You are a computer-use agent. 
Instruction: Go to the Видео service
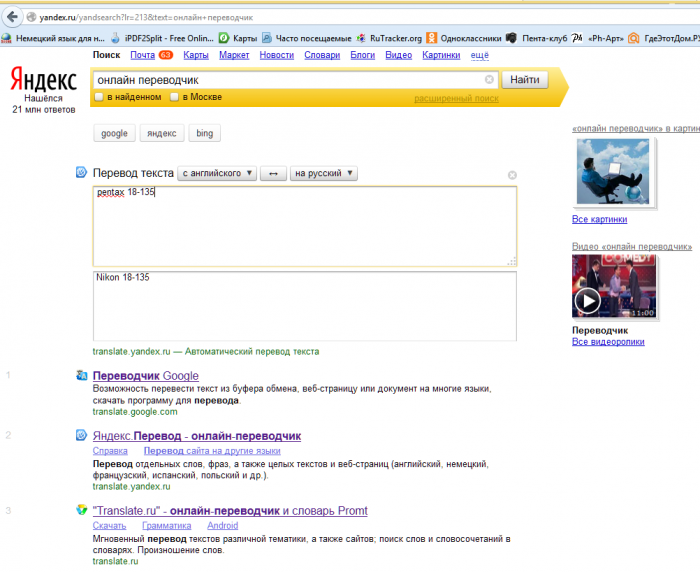(399, 55)
